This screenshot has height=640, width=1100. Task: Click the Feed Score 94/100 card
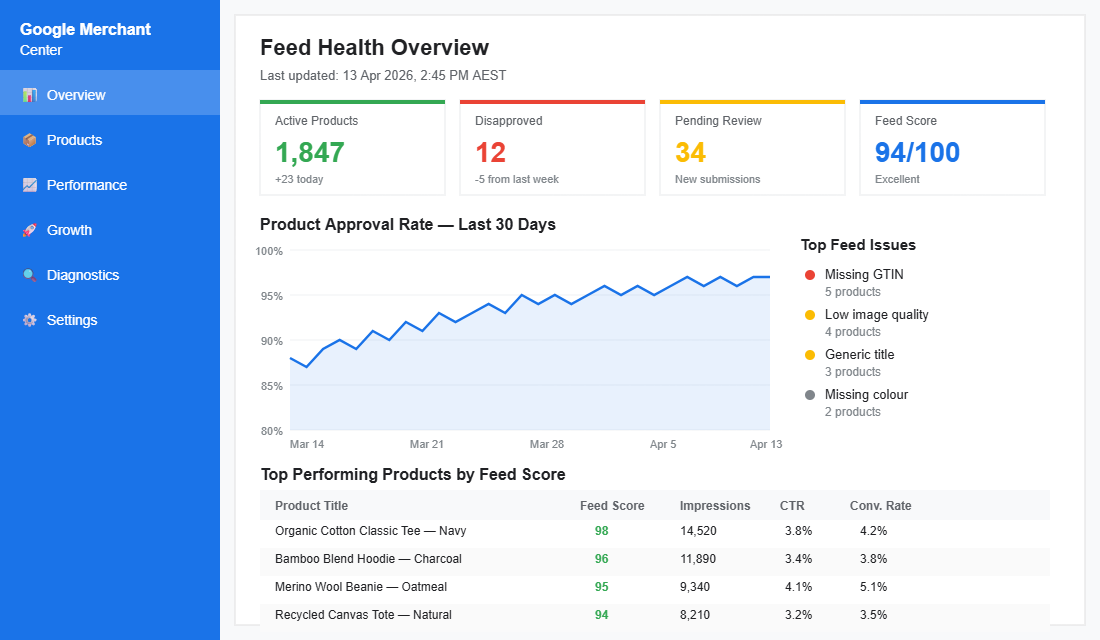pos(952,147)
